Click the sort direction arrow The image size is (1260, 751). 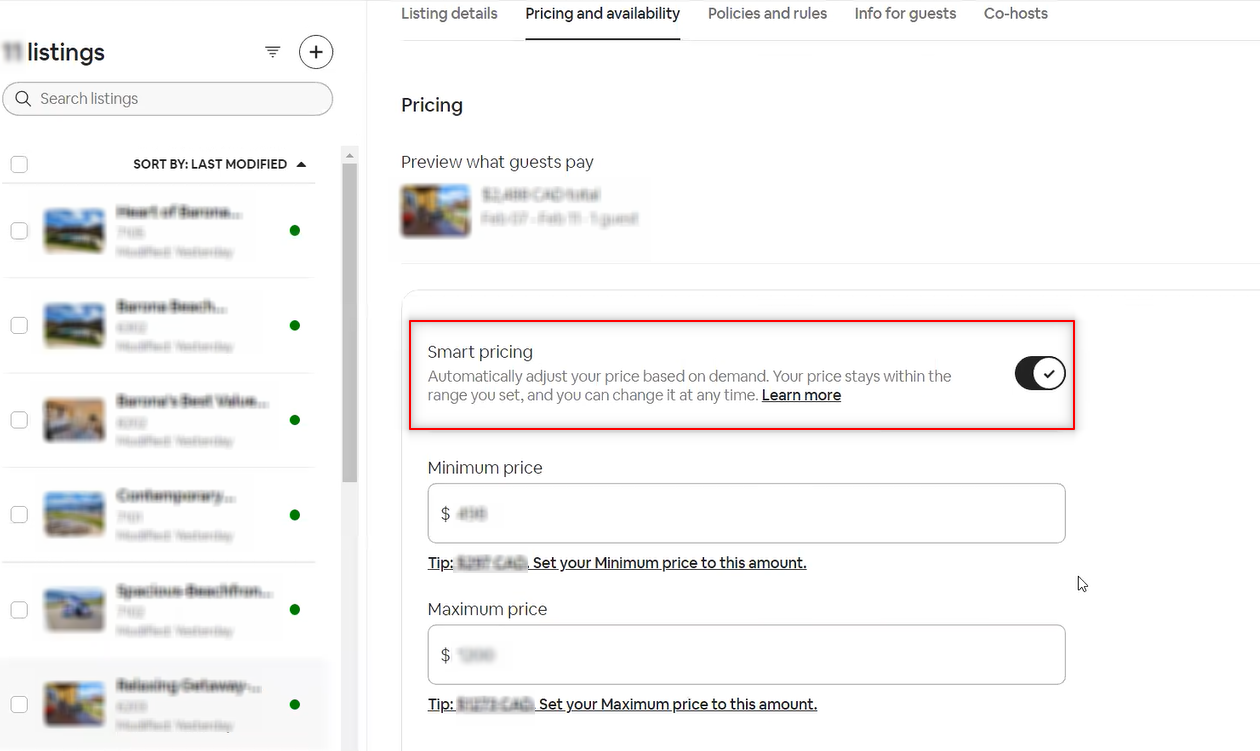[x=302, y=164]
